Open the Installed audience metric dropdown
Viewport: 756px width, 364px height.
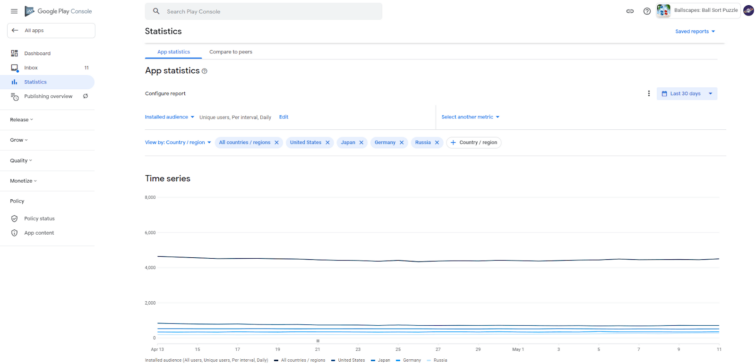click(169, 117)
